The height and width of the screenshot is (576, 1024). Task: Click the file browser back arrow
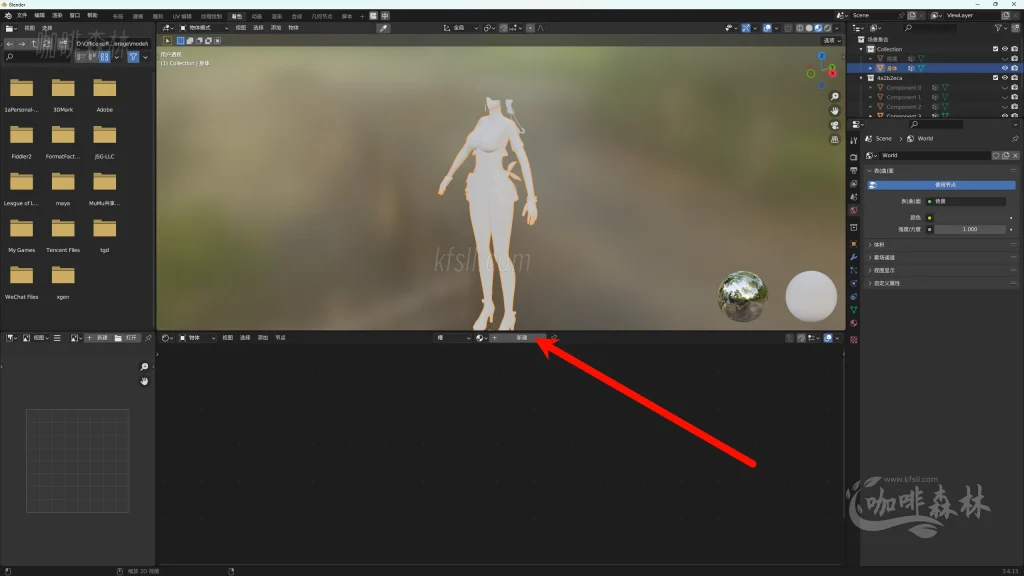point(10,44)
